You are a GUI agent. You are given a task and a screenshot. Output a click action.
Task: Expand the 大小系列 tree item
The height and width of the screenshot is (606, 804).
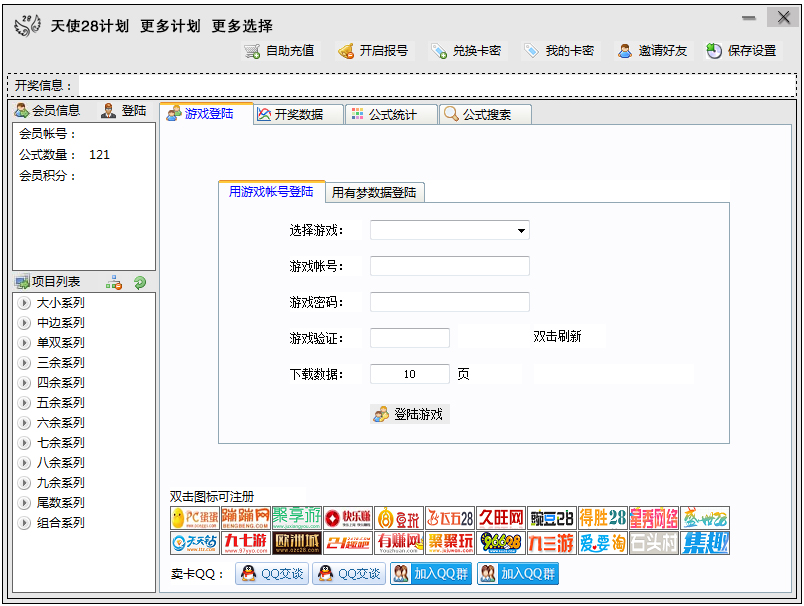pyautogui.click(x=25, y=303)
